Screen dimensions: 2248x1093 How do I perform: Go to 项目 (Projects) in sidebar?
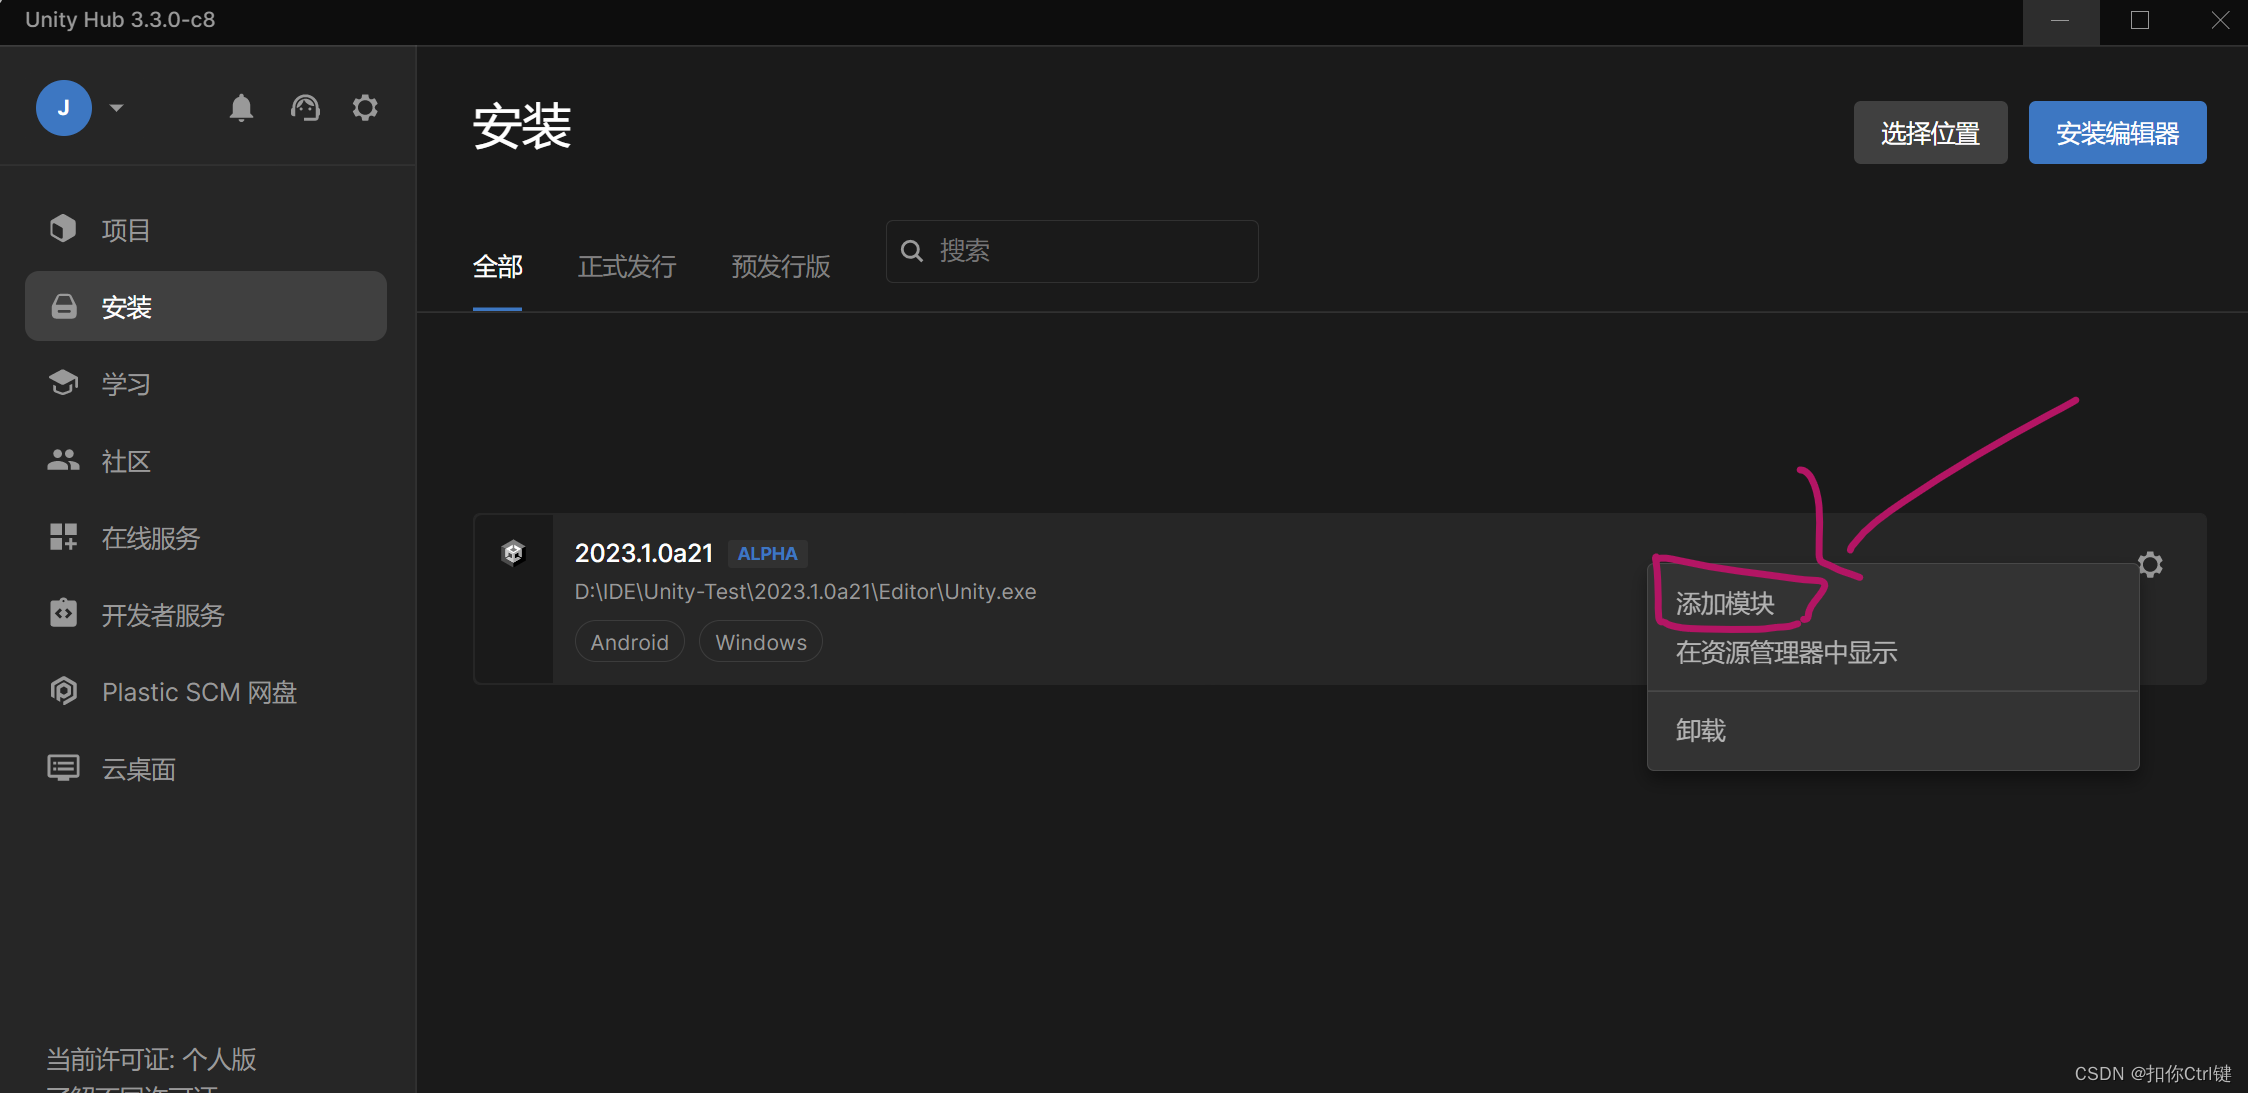[x=206, y=230]
